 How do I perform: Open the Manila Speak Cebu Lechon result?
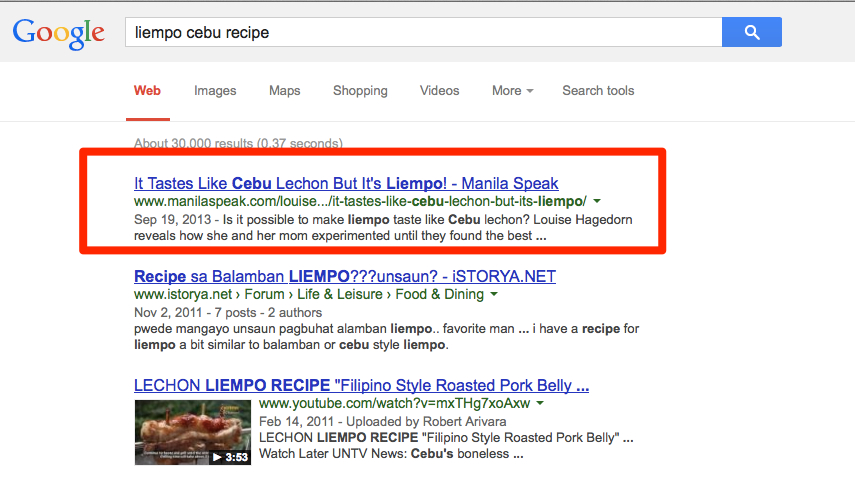(346, 184)
